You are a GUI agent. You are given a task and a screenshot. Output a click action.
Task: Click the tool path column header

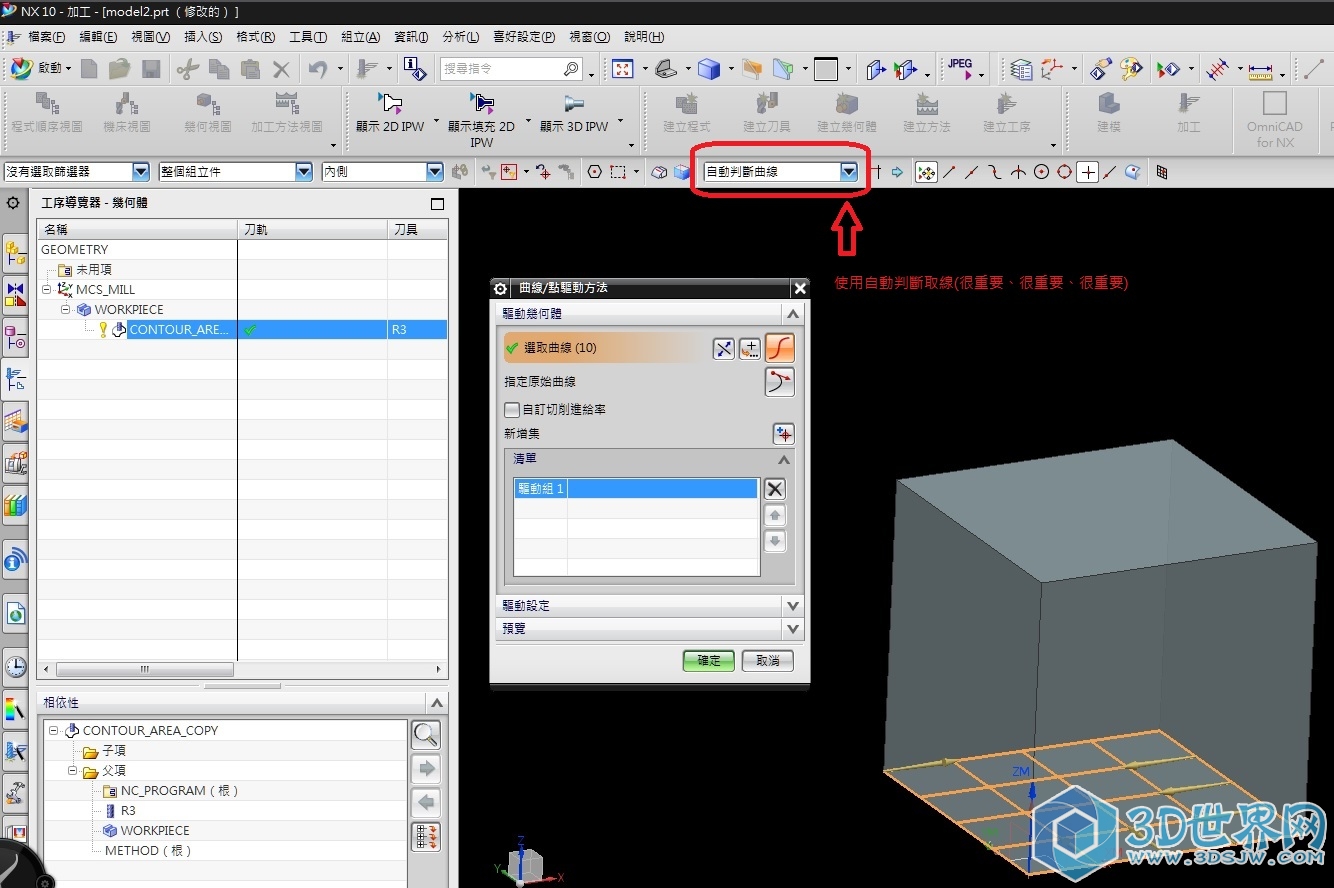click(312, 229)
